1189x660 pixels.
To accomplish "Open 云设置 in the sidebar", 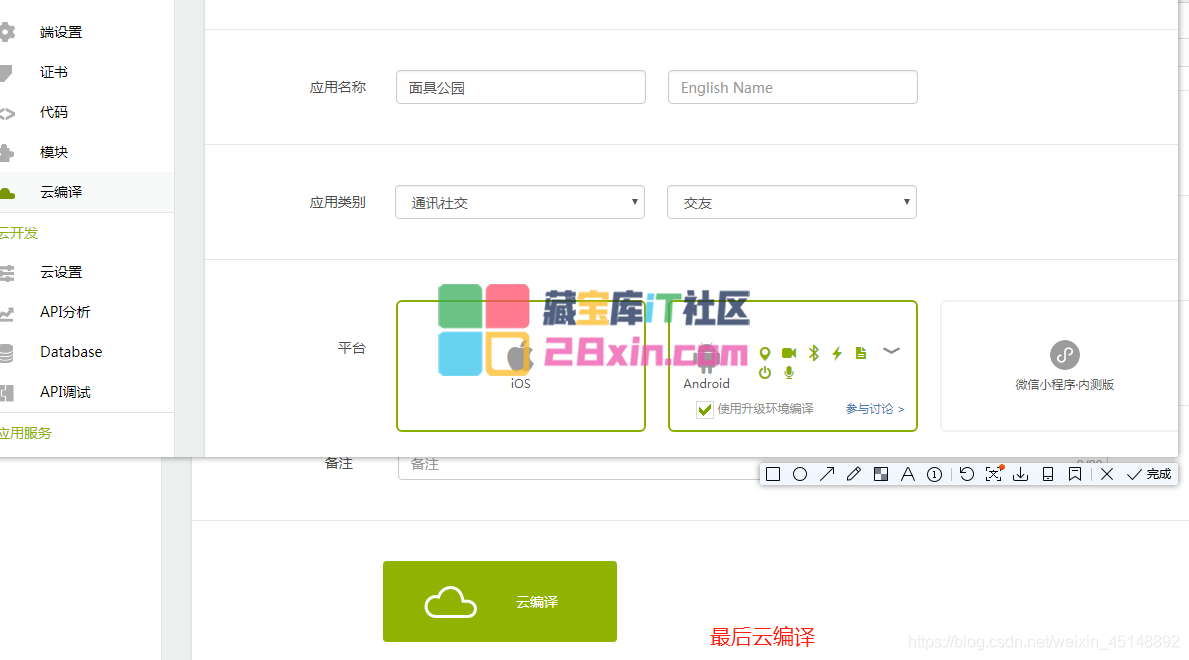I will (x=61, y=272).
